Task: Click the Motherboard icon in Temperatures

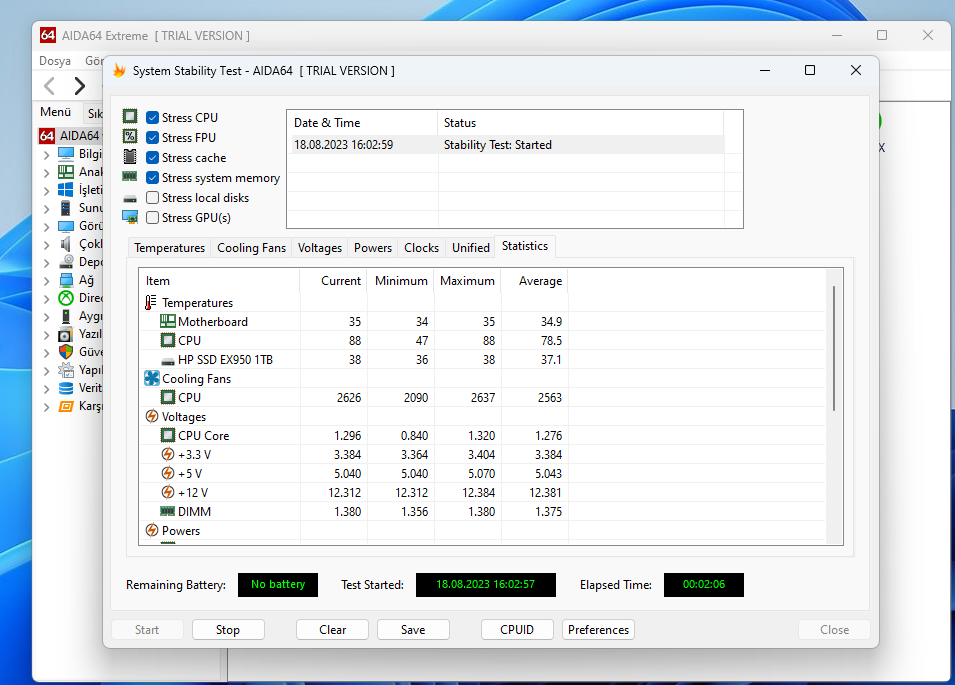Action: point(167,321)
